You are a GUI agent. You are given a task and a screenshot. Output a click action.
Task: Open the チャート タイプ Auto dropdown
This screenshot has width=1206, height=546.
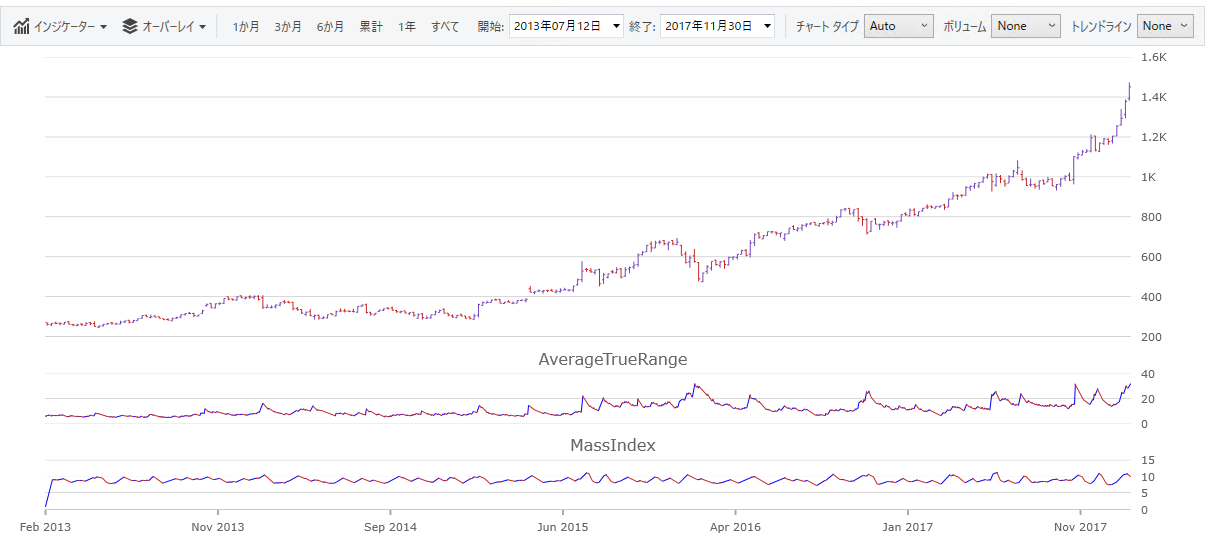[899, 26]
